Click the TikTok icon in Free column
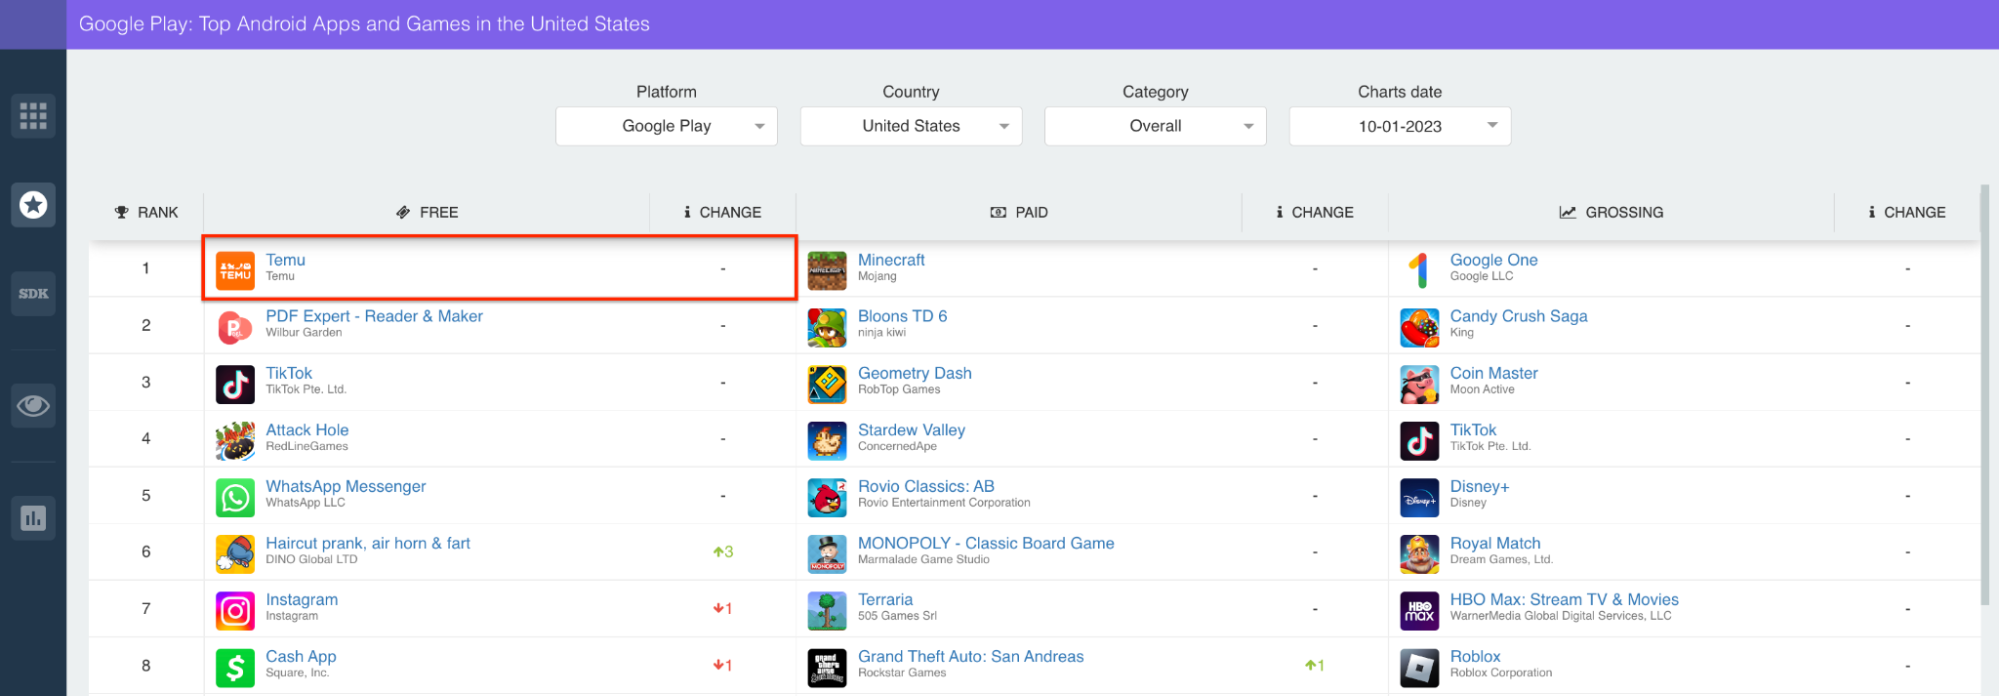 (x=235, y=384)
